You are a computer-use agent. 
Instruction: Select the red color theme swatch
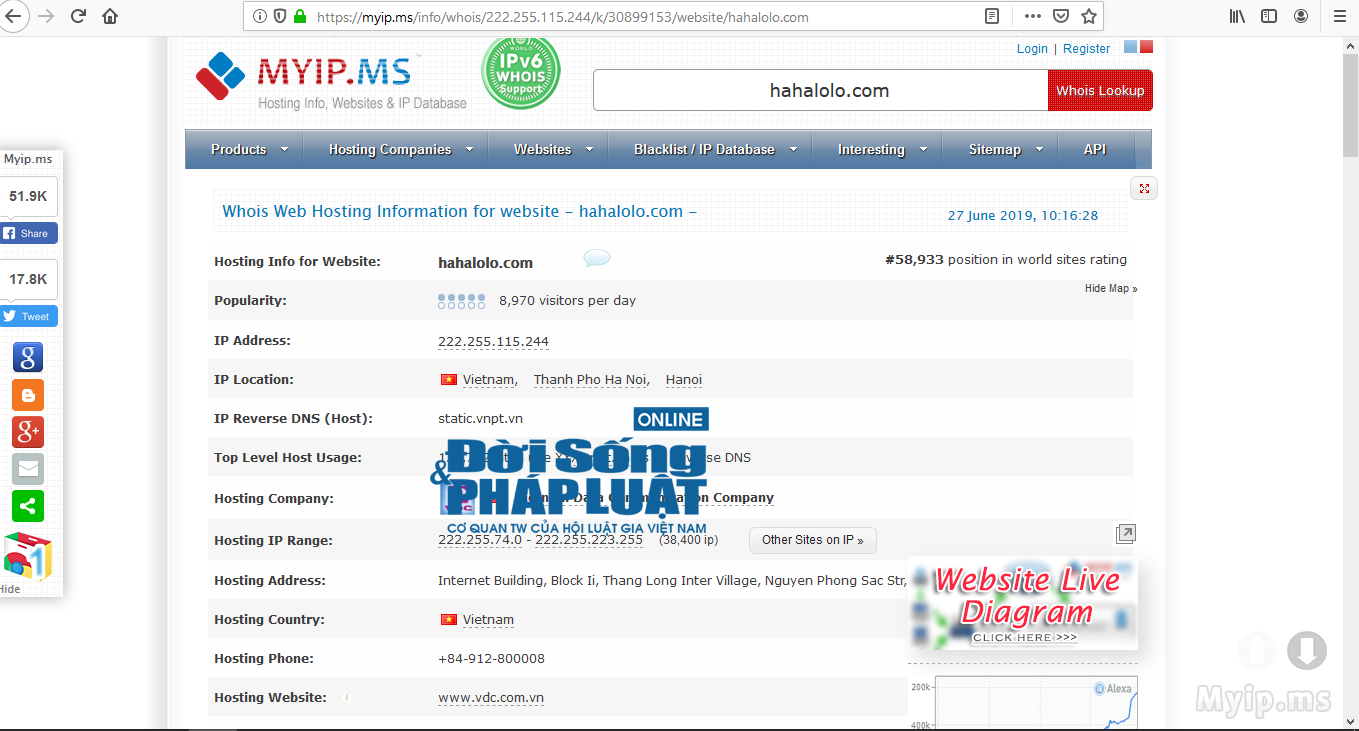(1146, 47)
